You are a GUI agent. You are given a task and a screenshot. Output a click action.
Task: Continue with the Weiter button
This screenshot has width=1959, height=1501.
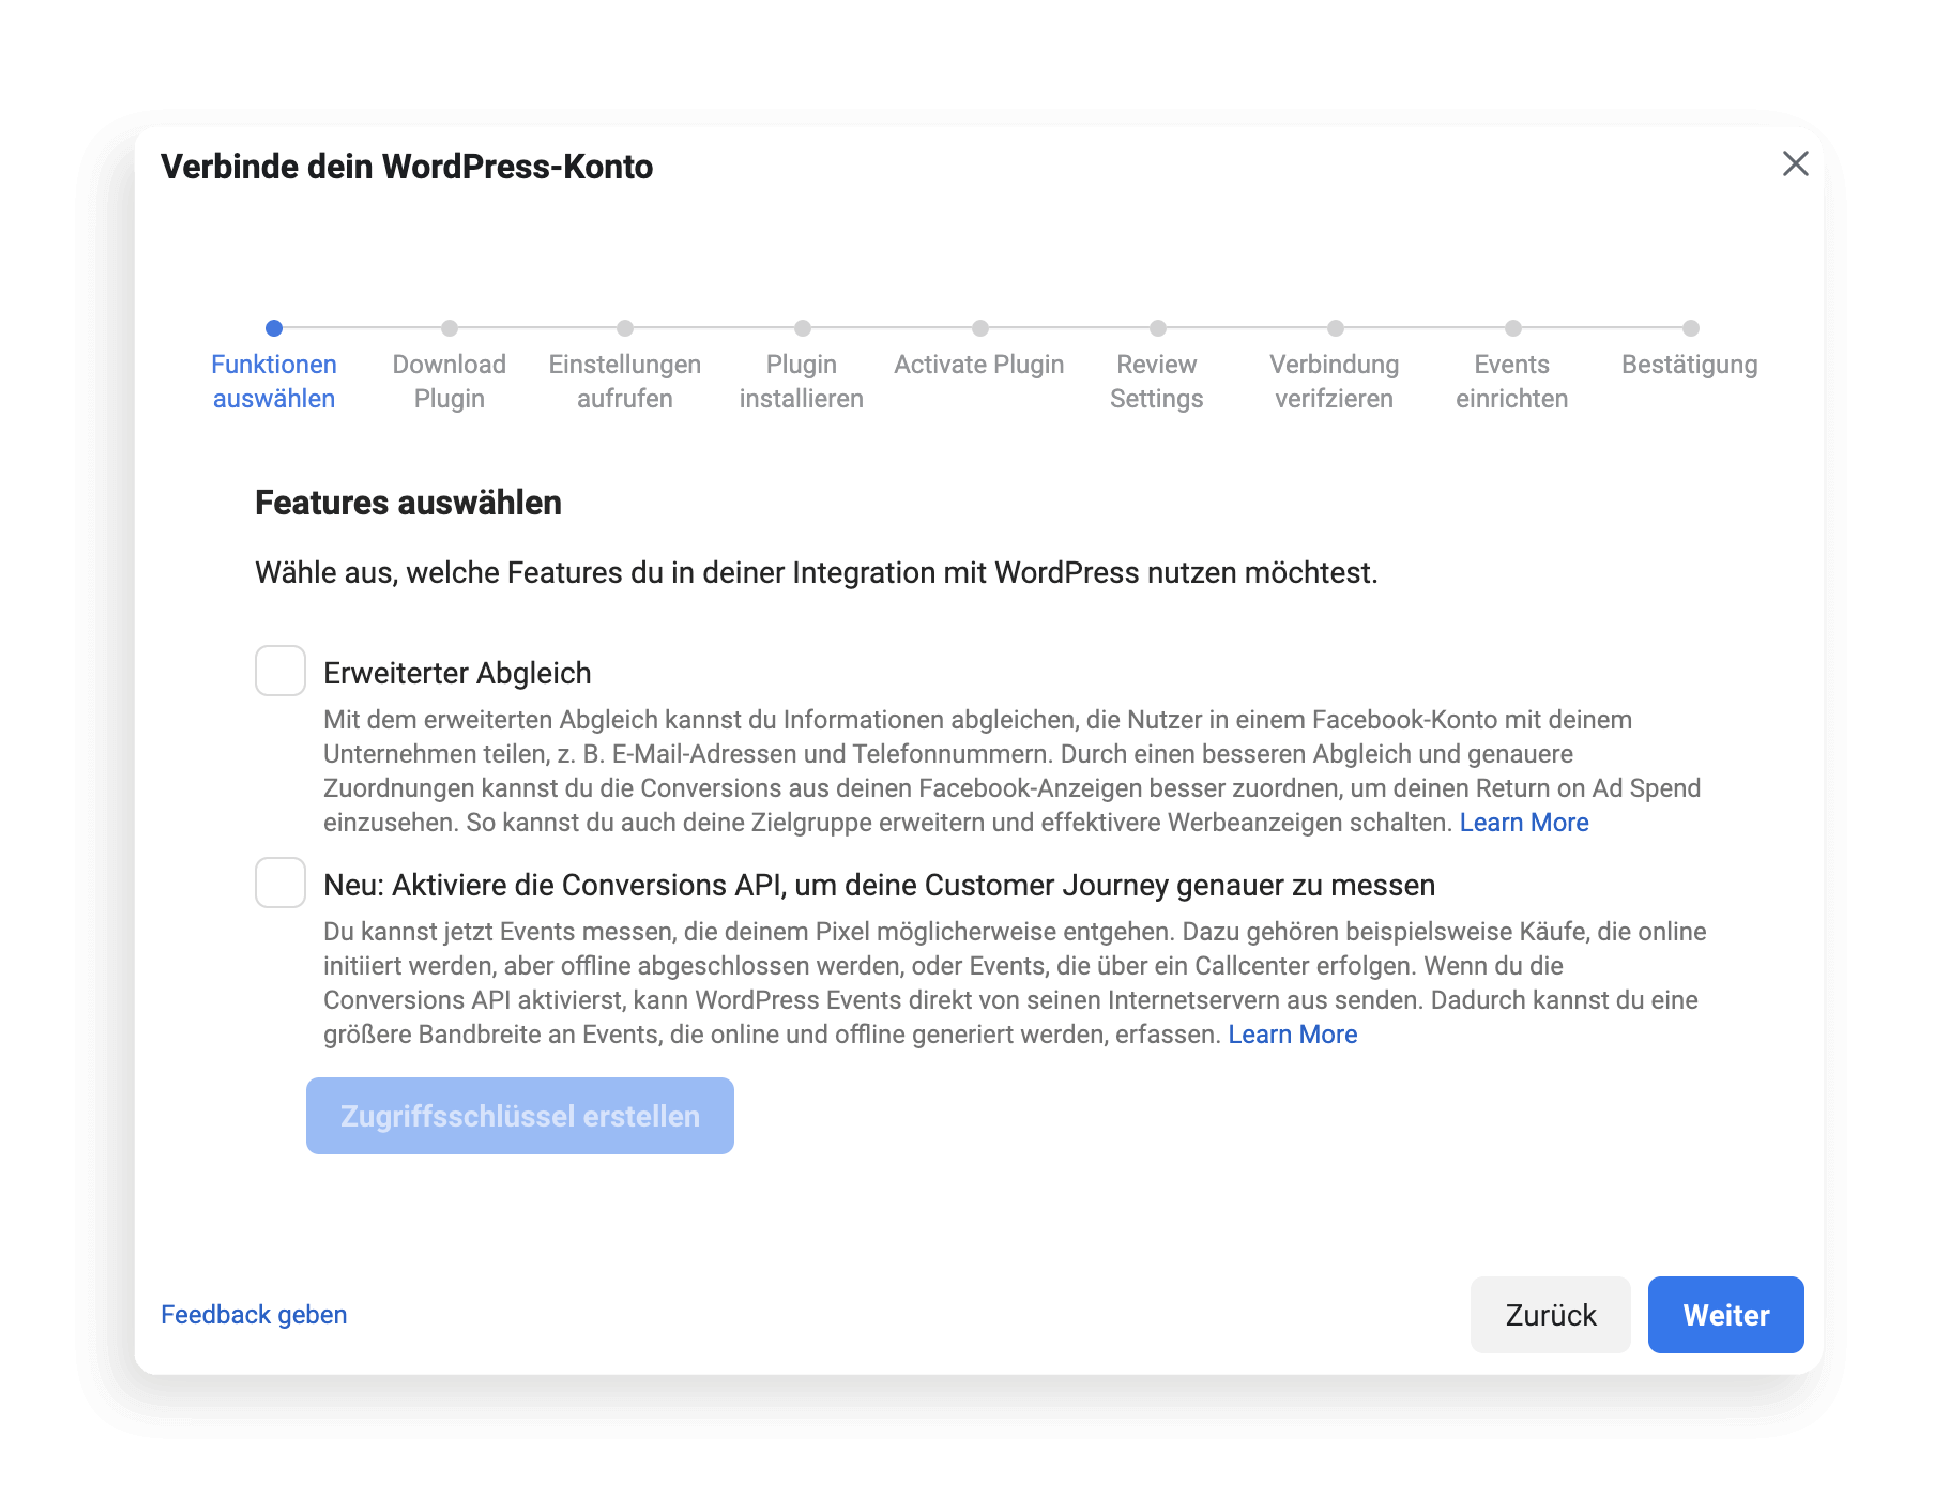1726,1314
